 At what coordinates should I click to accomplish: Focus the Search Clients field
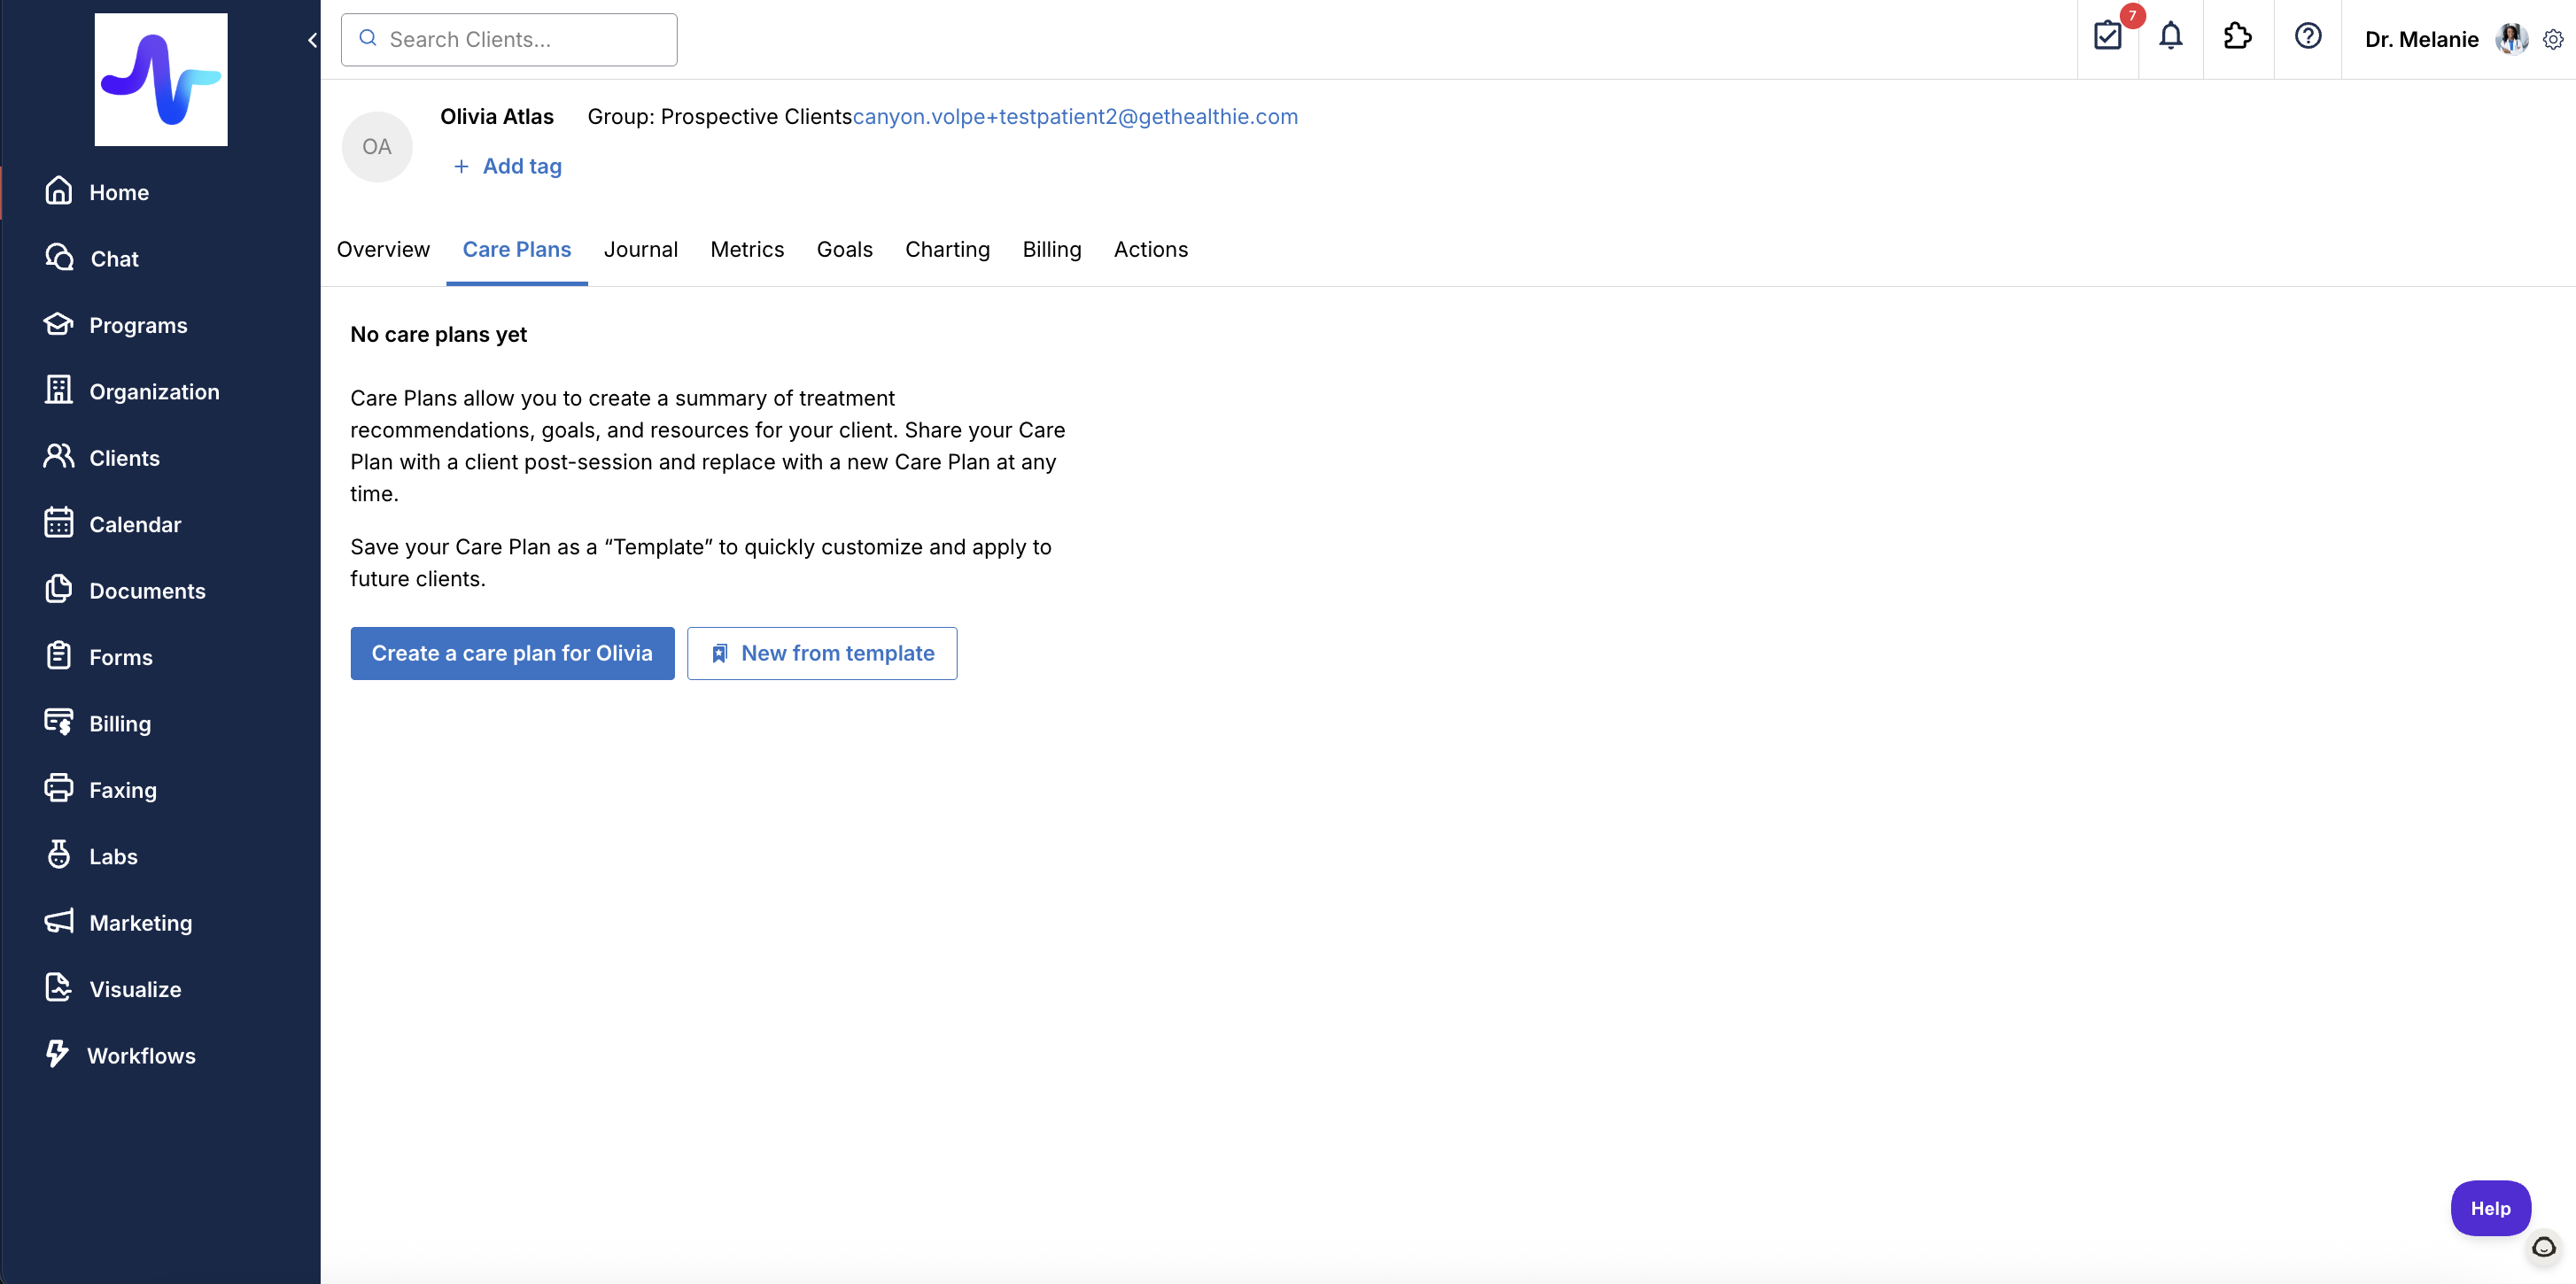509,39
